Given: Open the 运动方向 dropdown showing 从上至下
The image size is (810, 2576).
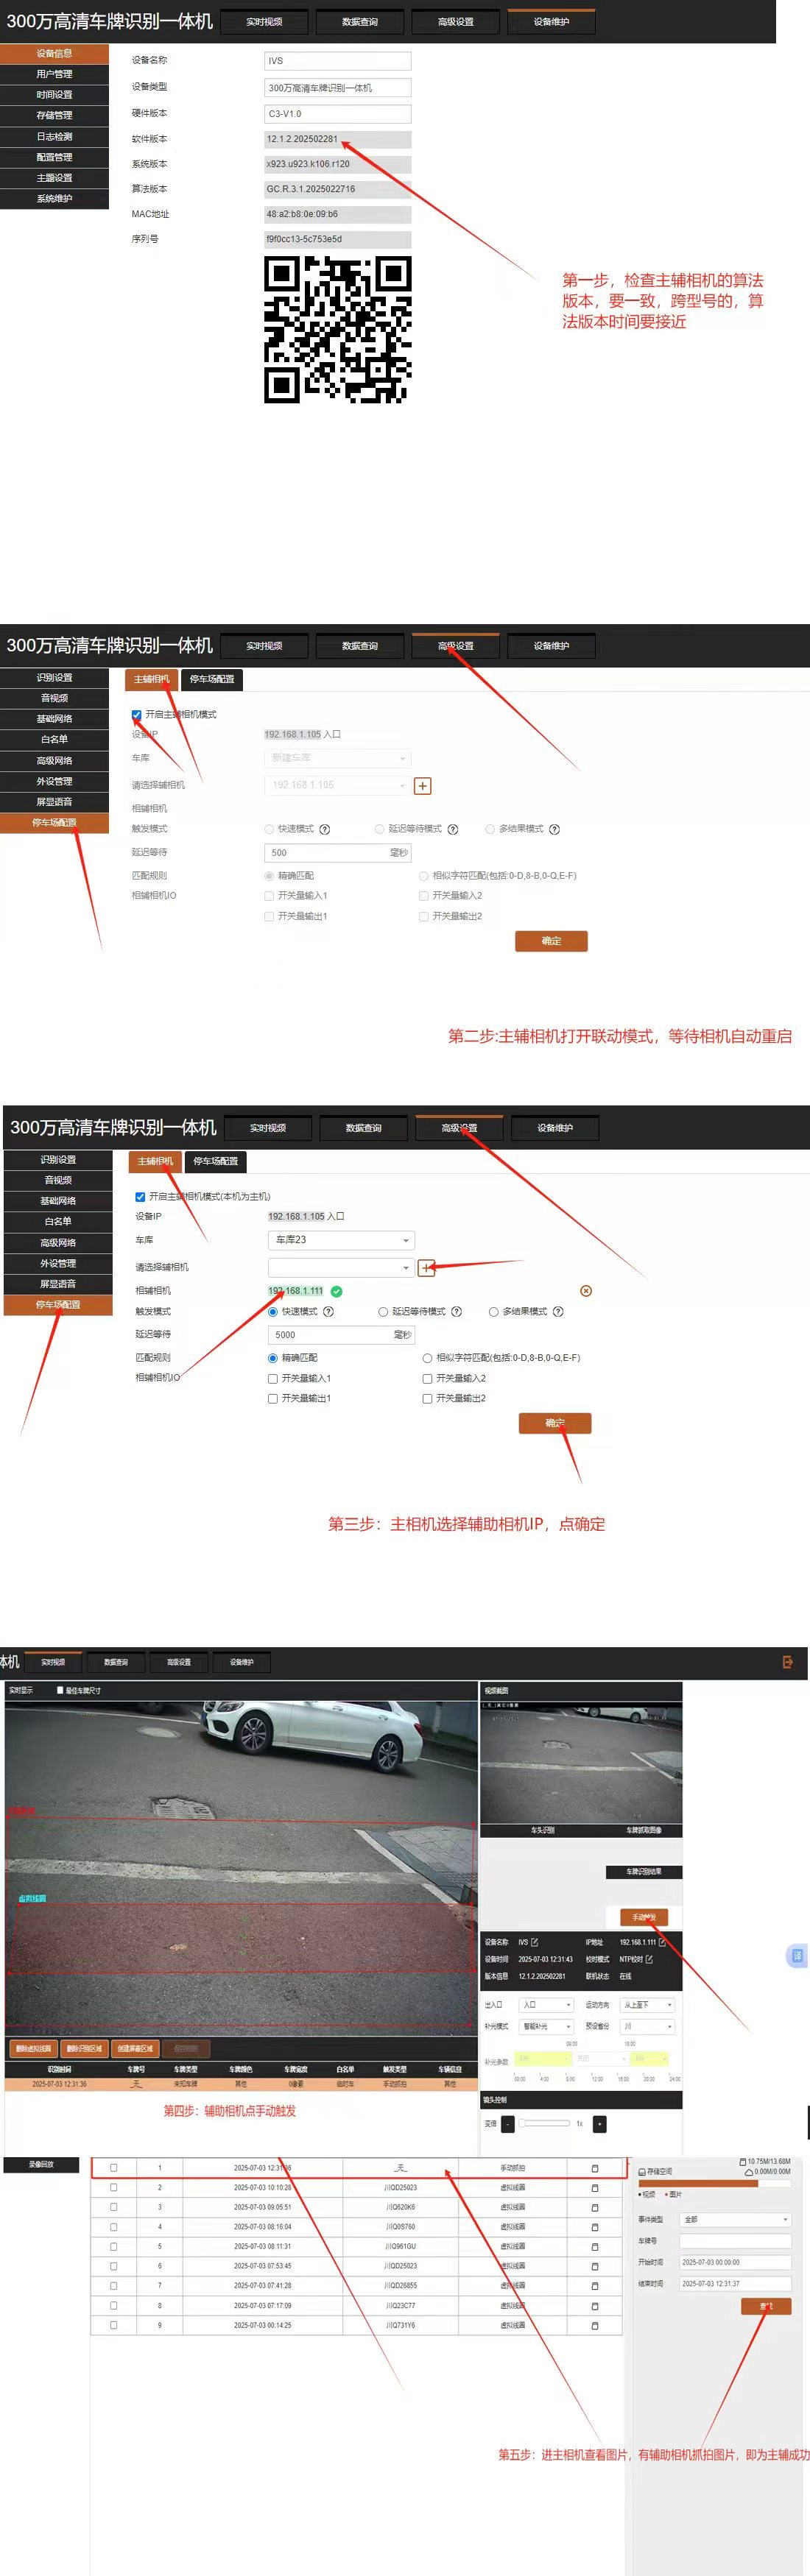Looking at the screenshot, I should tap(648, 2005).
